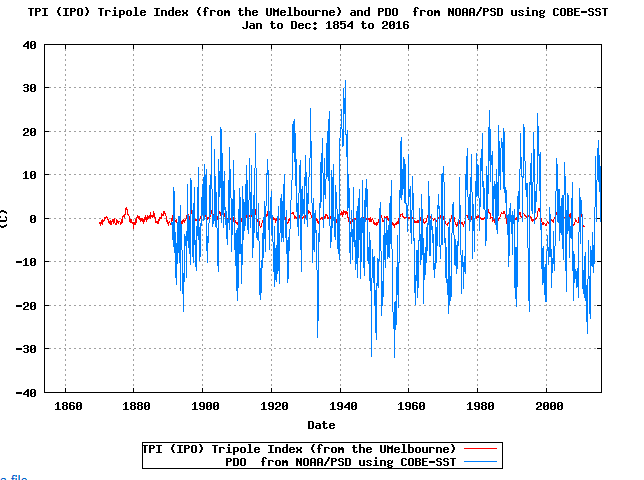Image resolution: width=644 pixels, height=480 pixels.
Task: Click the start of the red TPI line near 1870
Action: tap(100, 223)
